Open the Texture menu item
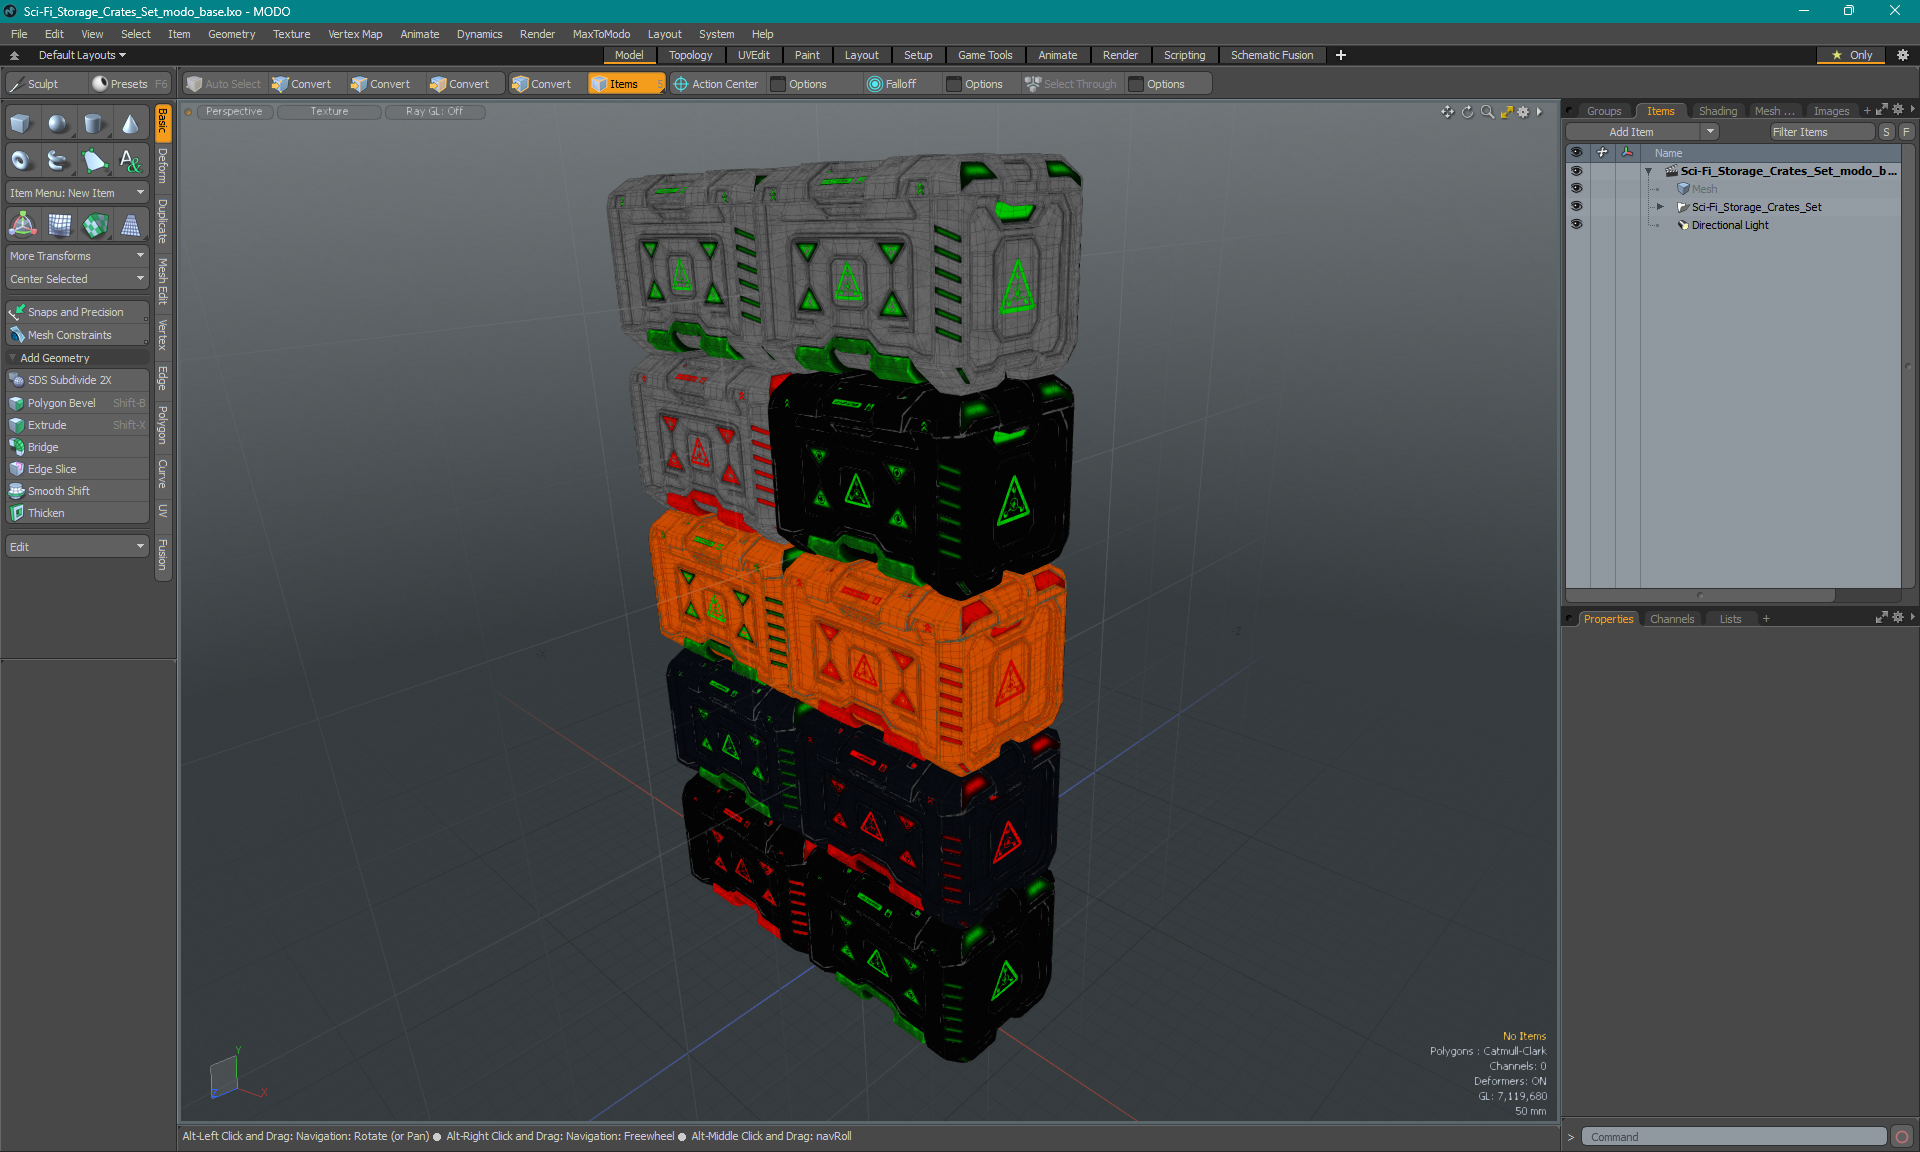 (288, 33)
